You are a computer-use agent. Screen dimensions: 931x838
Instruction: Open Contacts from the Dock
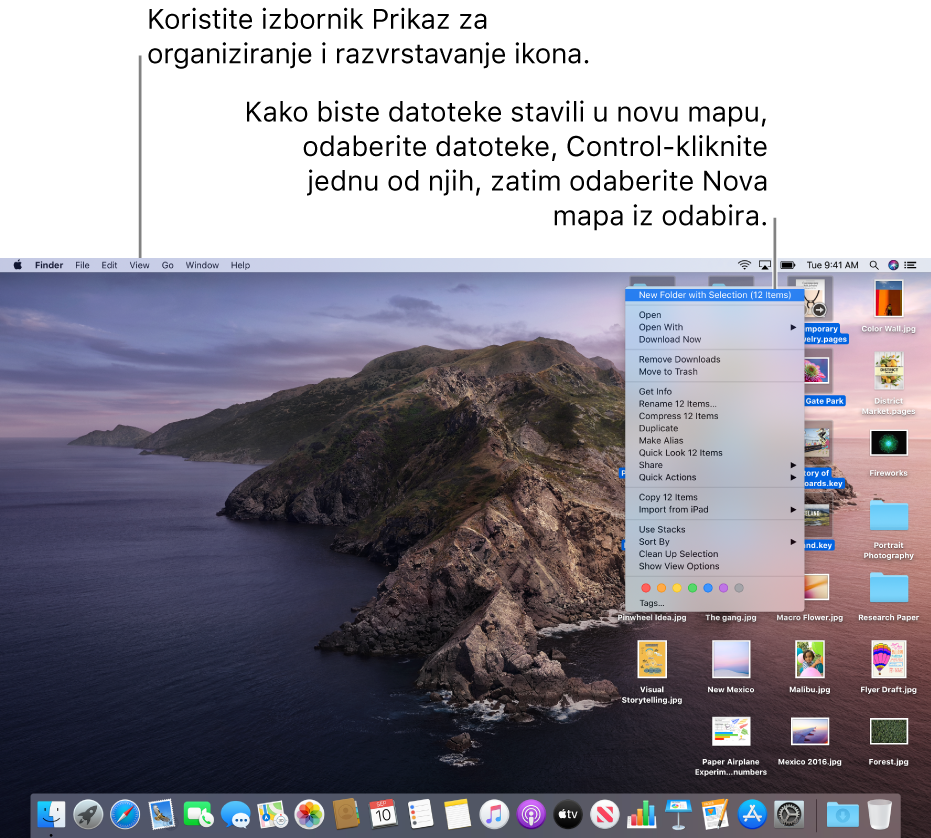[346, 814]
